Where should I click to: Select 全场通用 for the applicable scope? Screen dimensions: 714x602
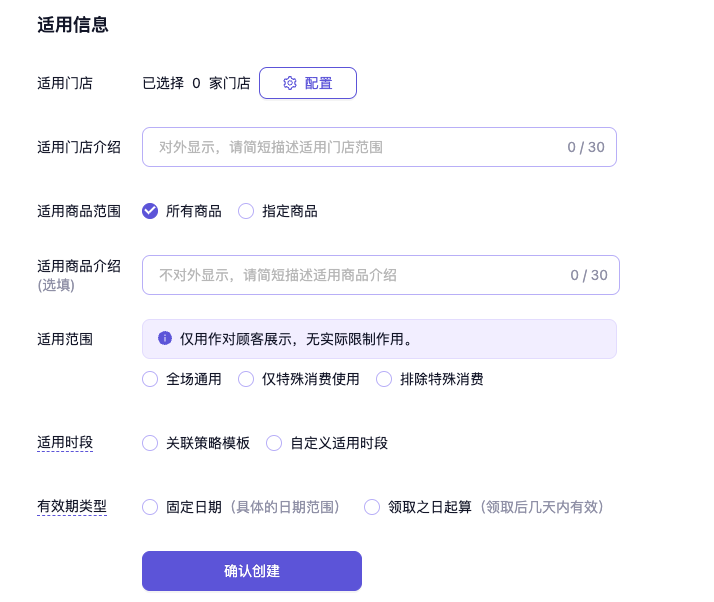150,379
